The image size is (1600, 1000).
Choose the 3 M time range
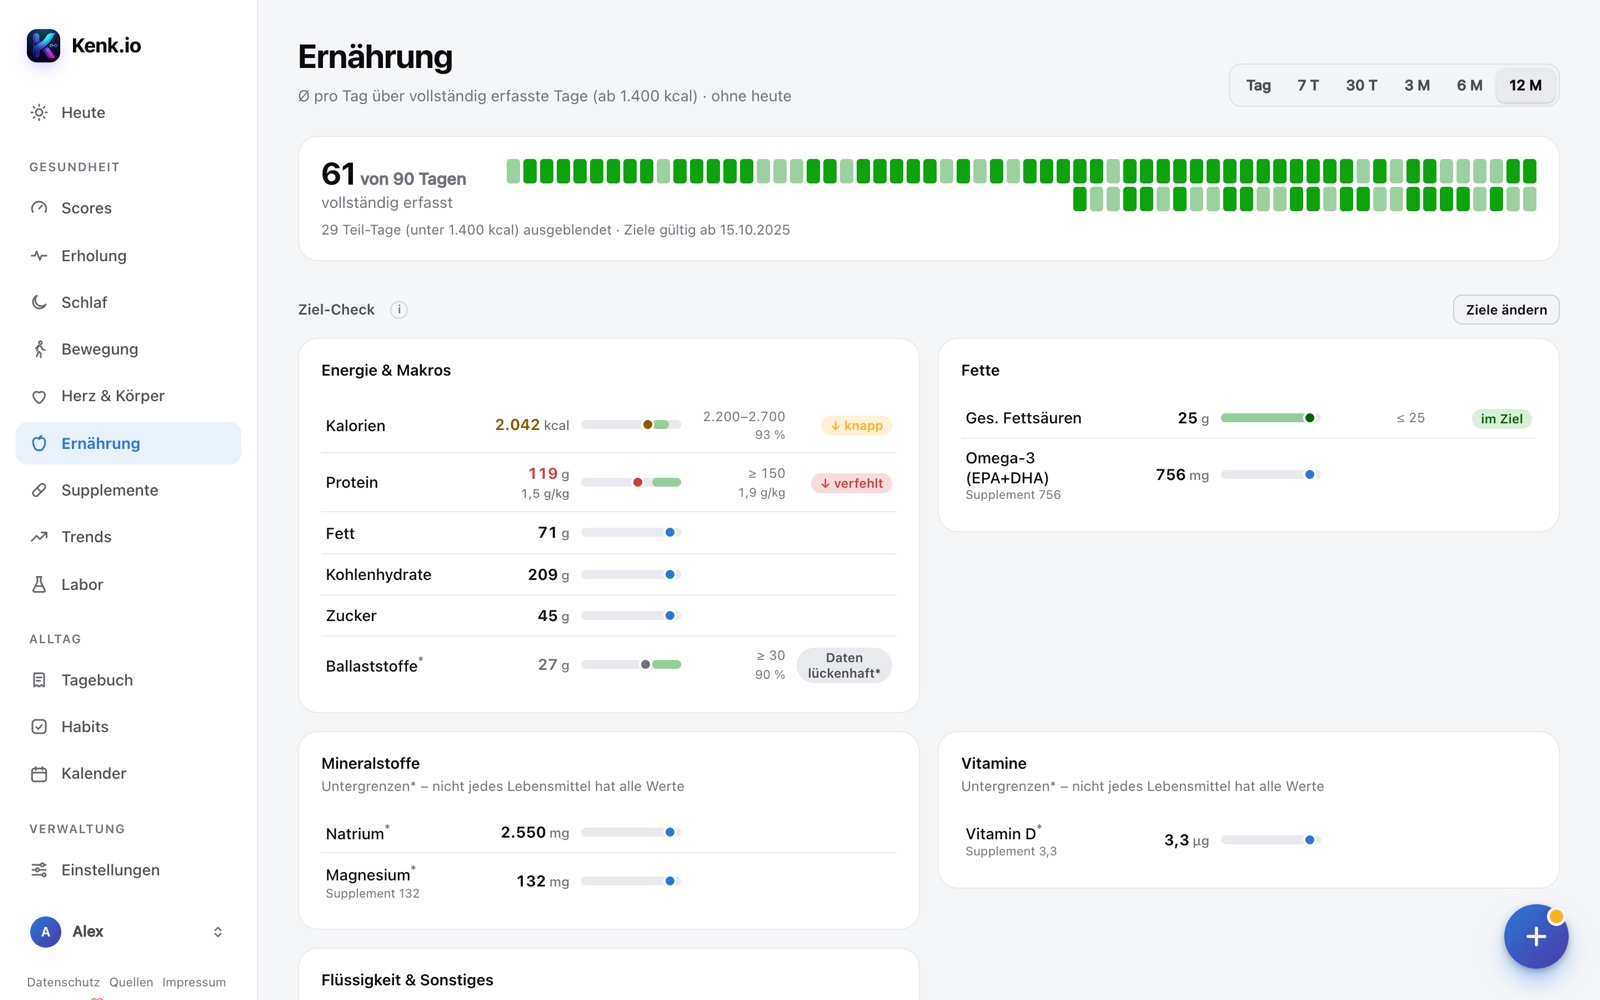(x=1417, y=86)
